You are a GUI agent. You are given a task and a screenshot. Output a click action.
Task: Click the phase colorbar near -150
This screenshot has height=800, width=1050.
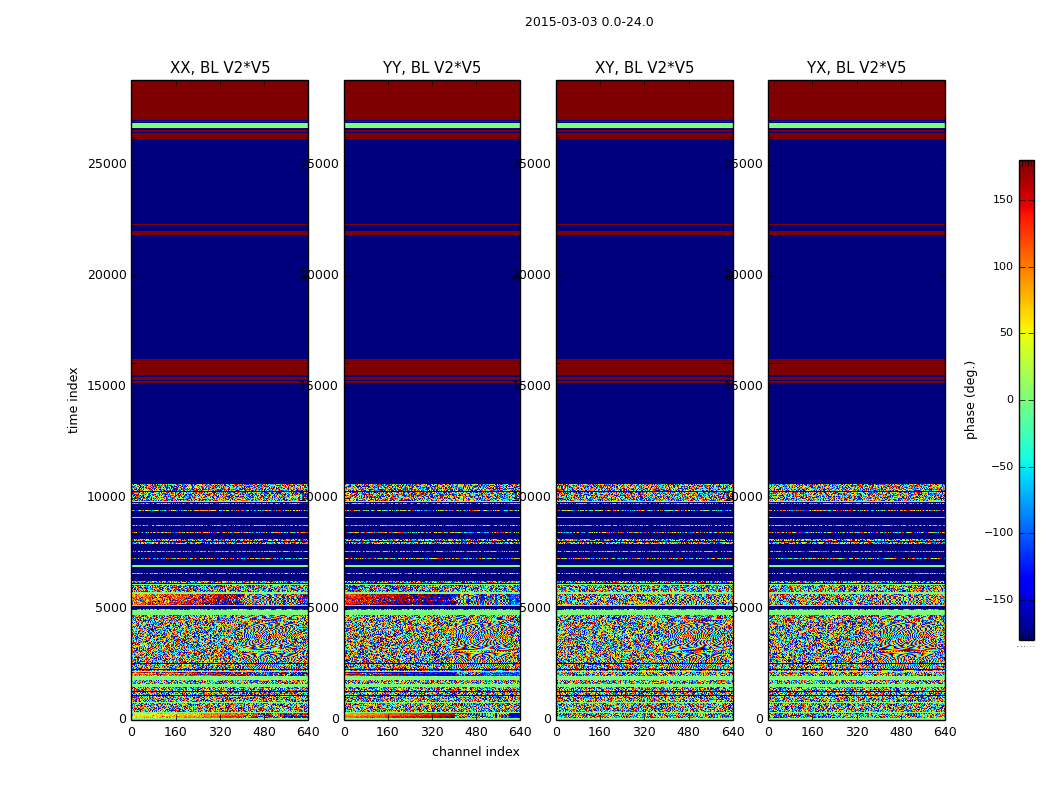tap(1027, 599)
